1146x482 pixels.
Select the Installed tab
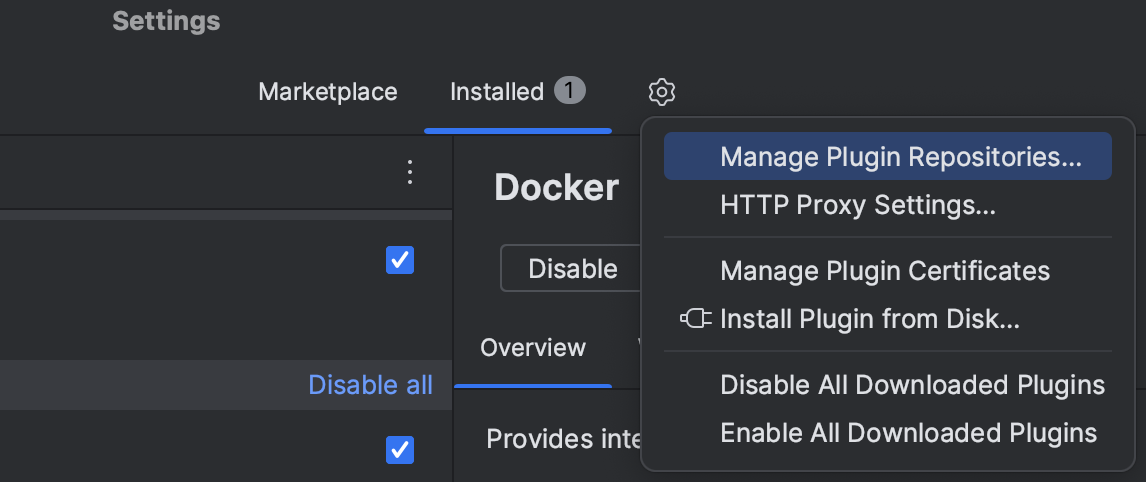[x=497, y=92]
